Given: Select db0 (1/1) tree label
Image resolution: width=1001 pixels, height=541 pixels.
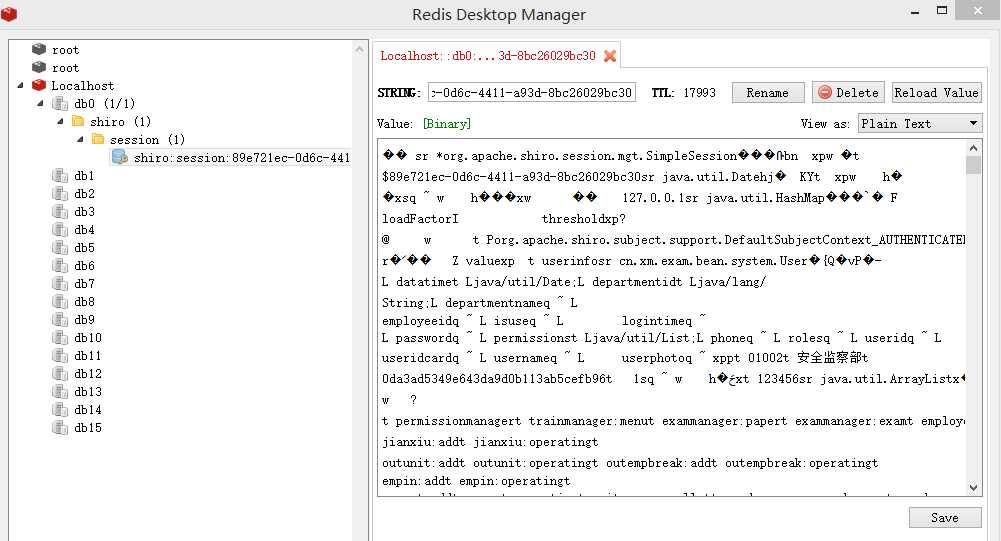Looking at the screenshot, I should 105,103.
